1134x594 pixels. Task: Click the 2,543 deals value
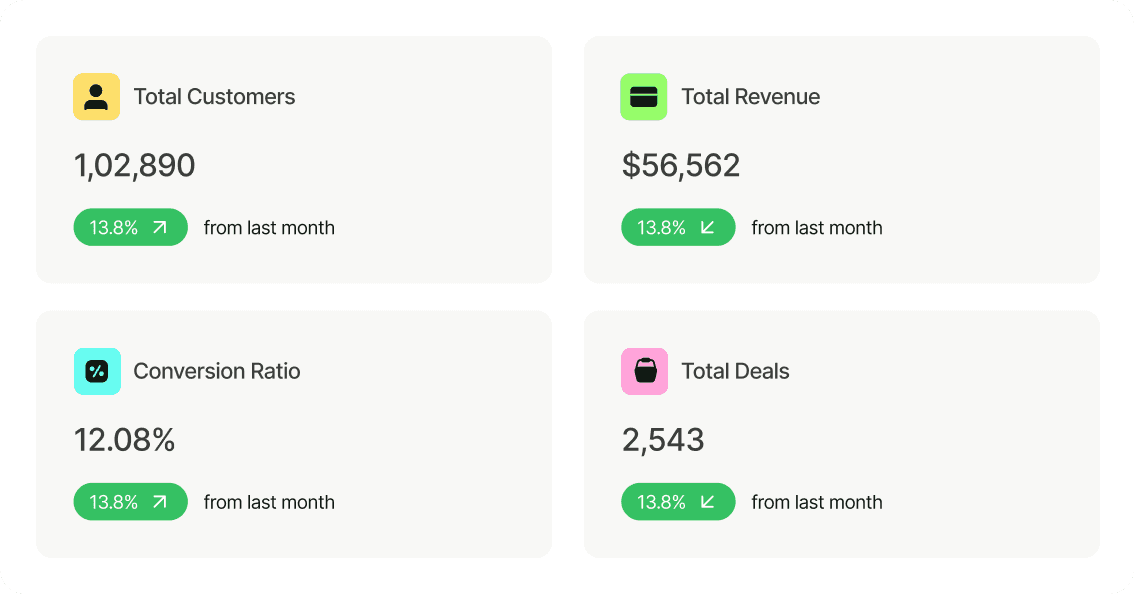662,440
